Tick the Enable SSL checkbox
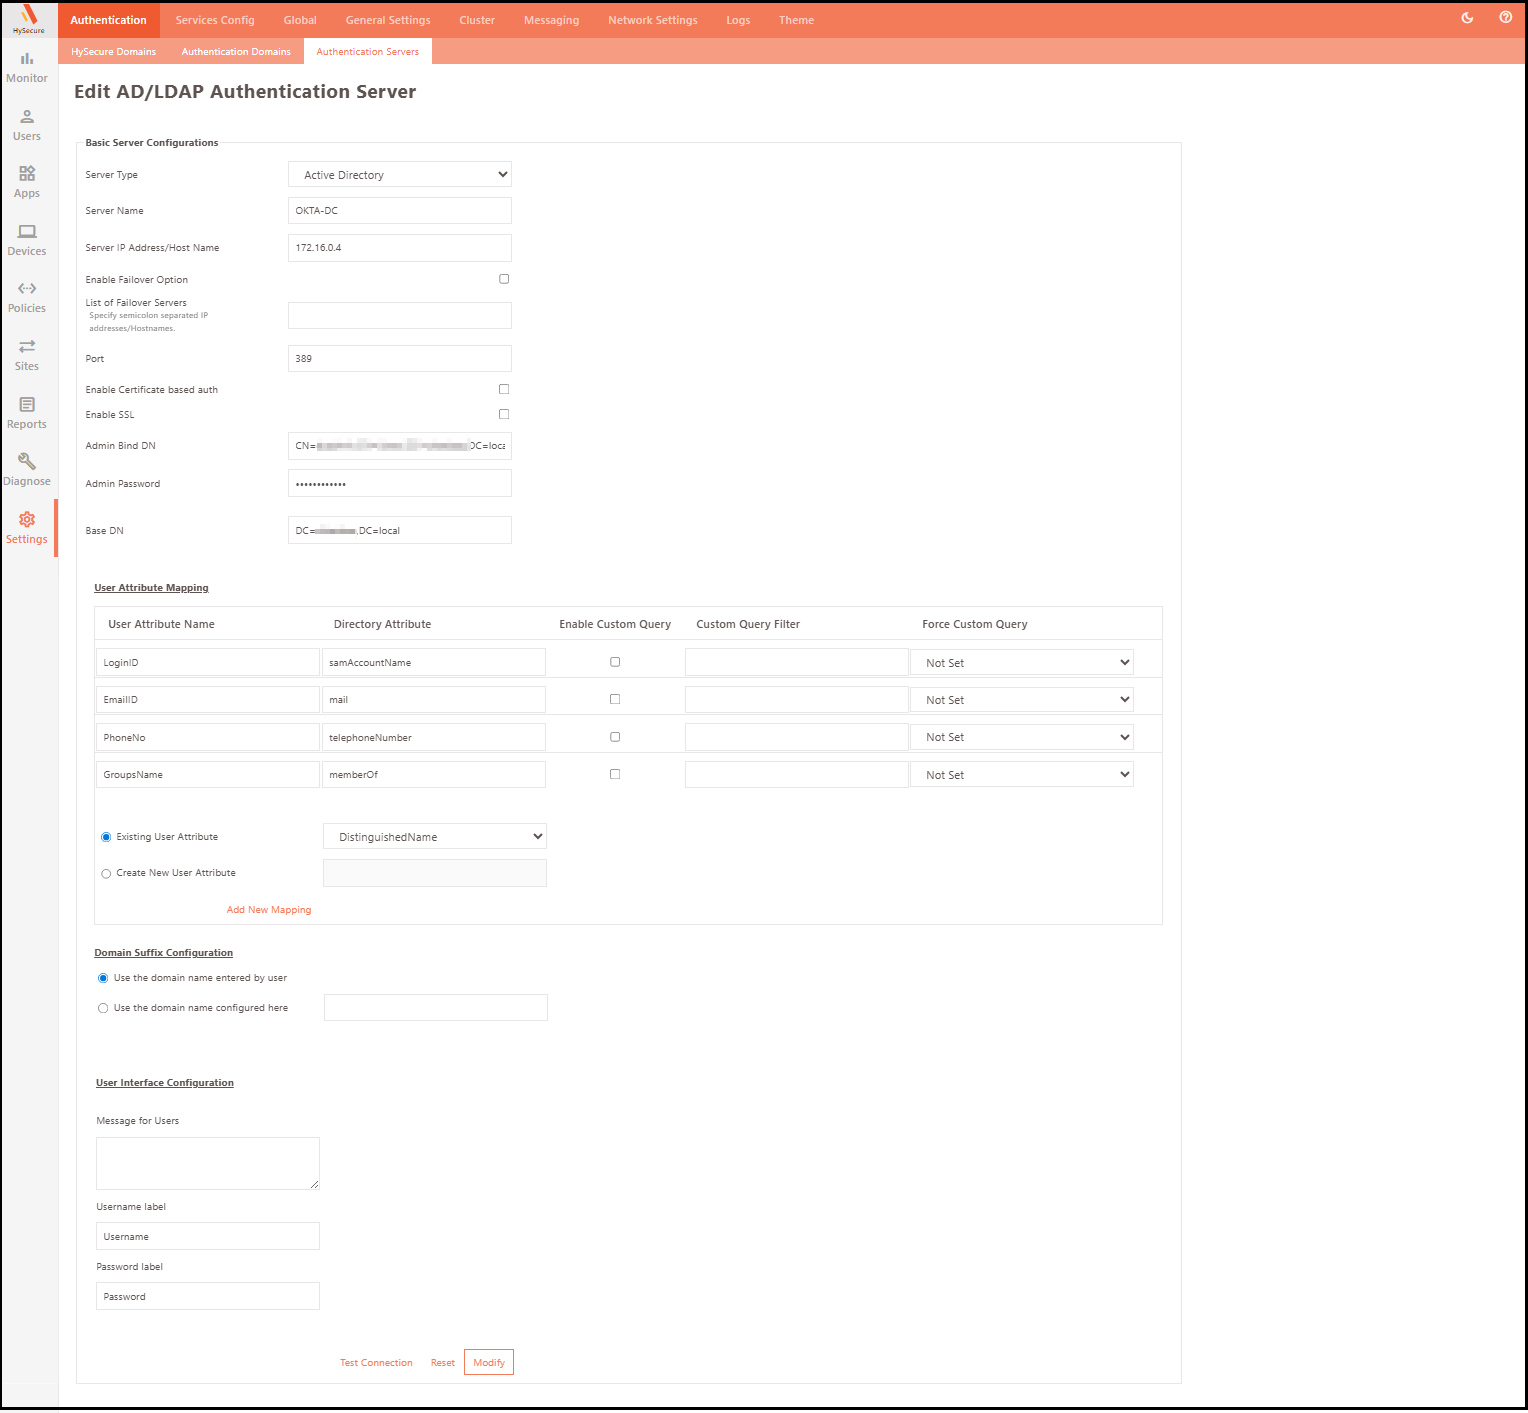 point(504,414)
